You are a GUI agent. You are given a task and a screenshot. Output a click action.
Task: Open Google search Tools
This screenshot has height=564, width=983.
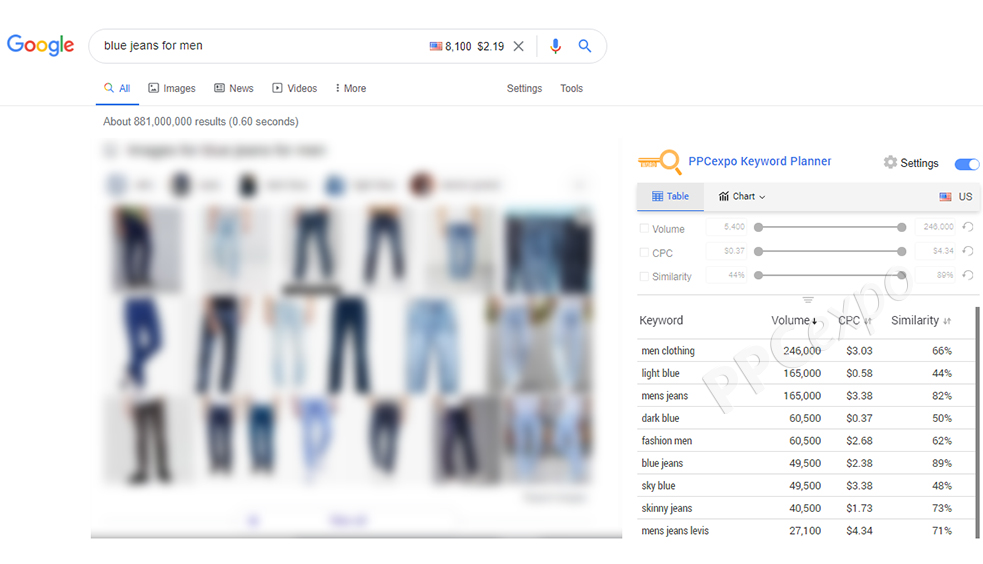coord(571,88)
